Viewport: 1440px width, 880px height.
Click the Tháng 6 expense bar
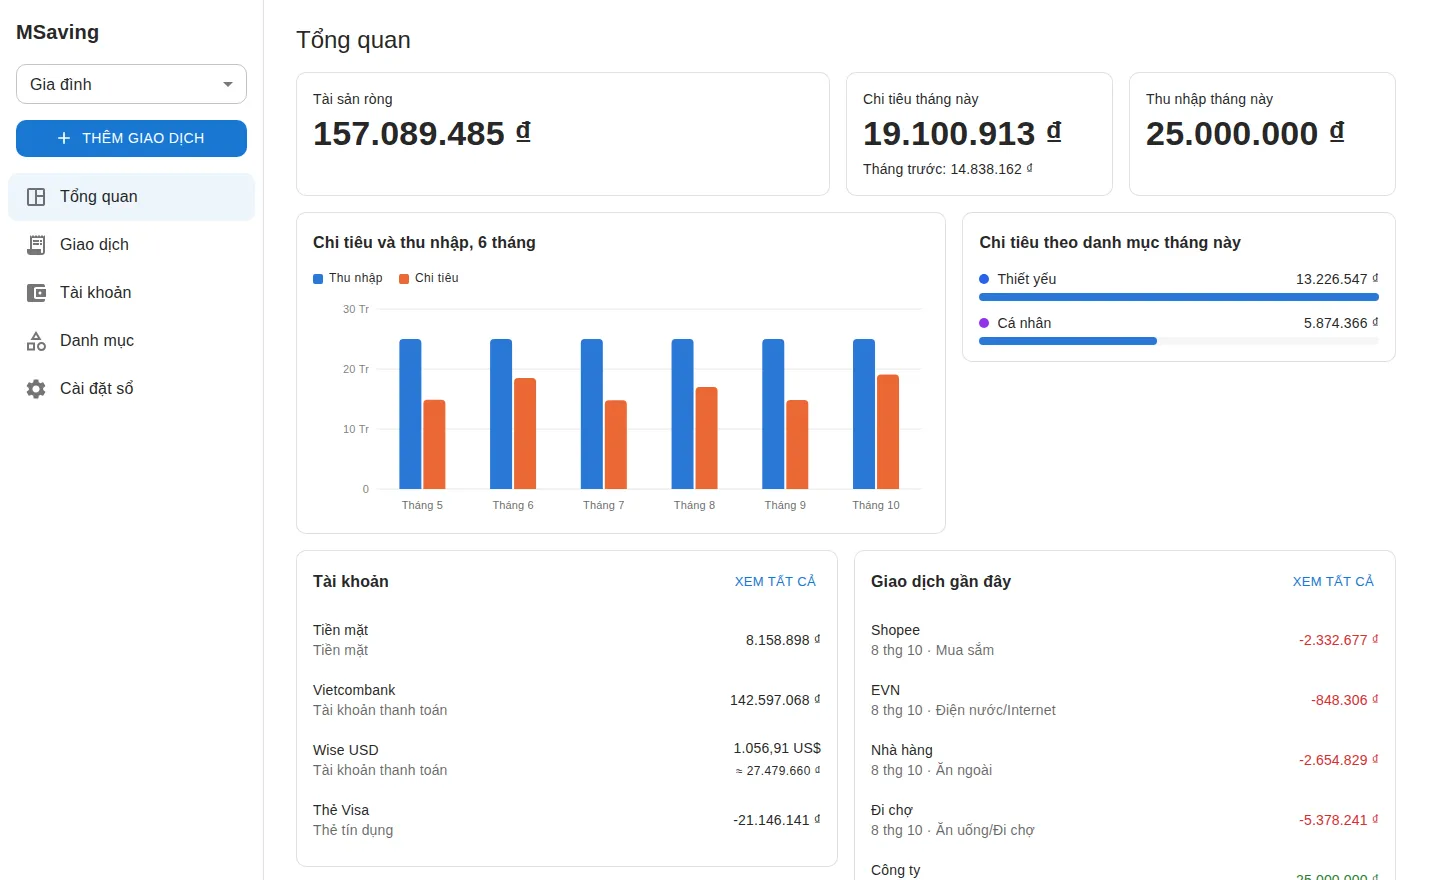point(525,434)
